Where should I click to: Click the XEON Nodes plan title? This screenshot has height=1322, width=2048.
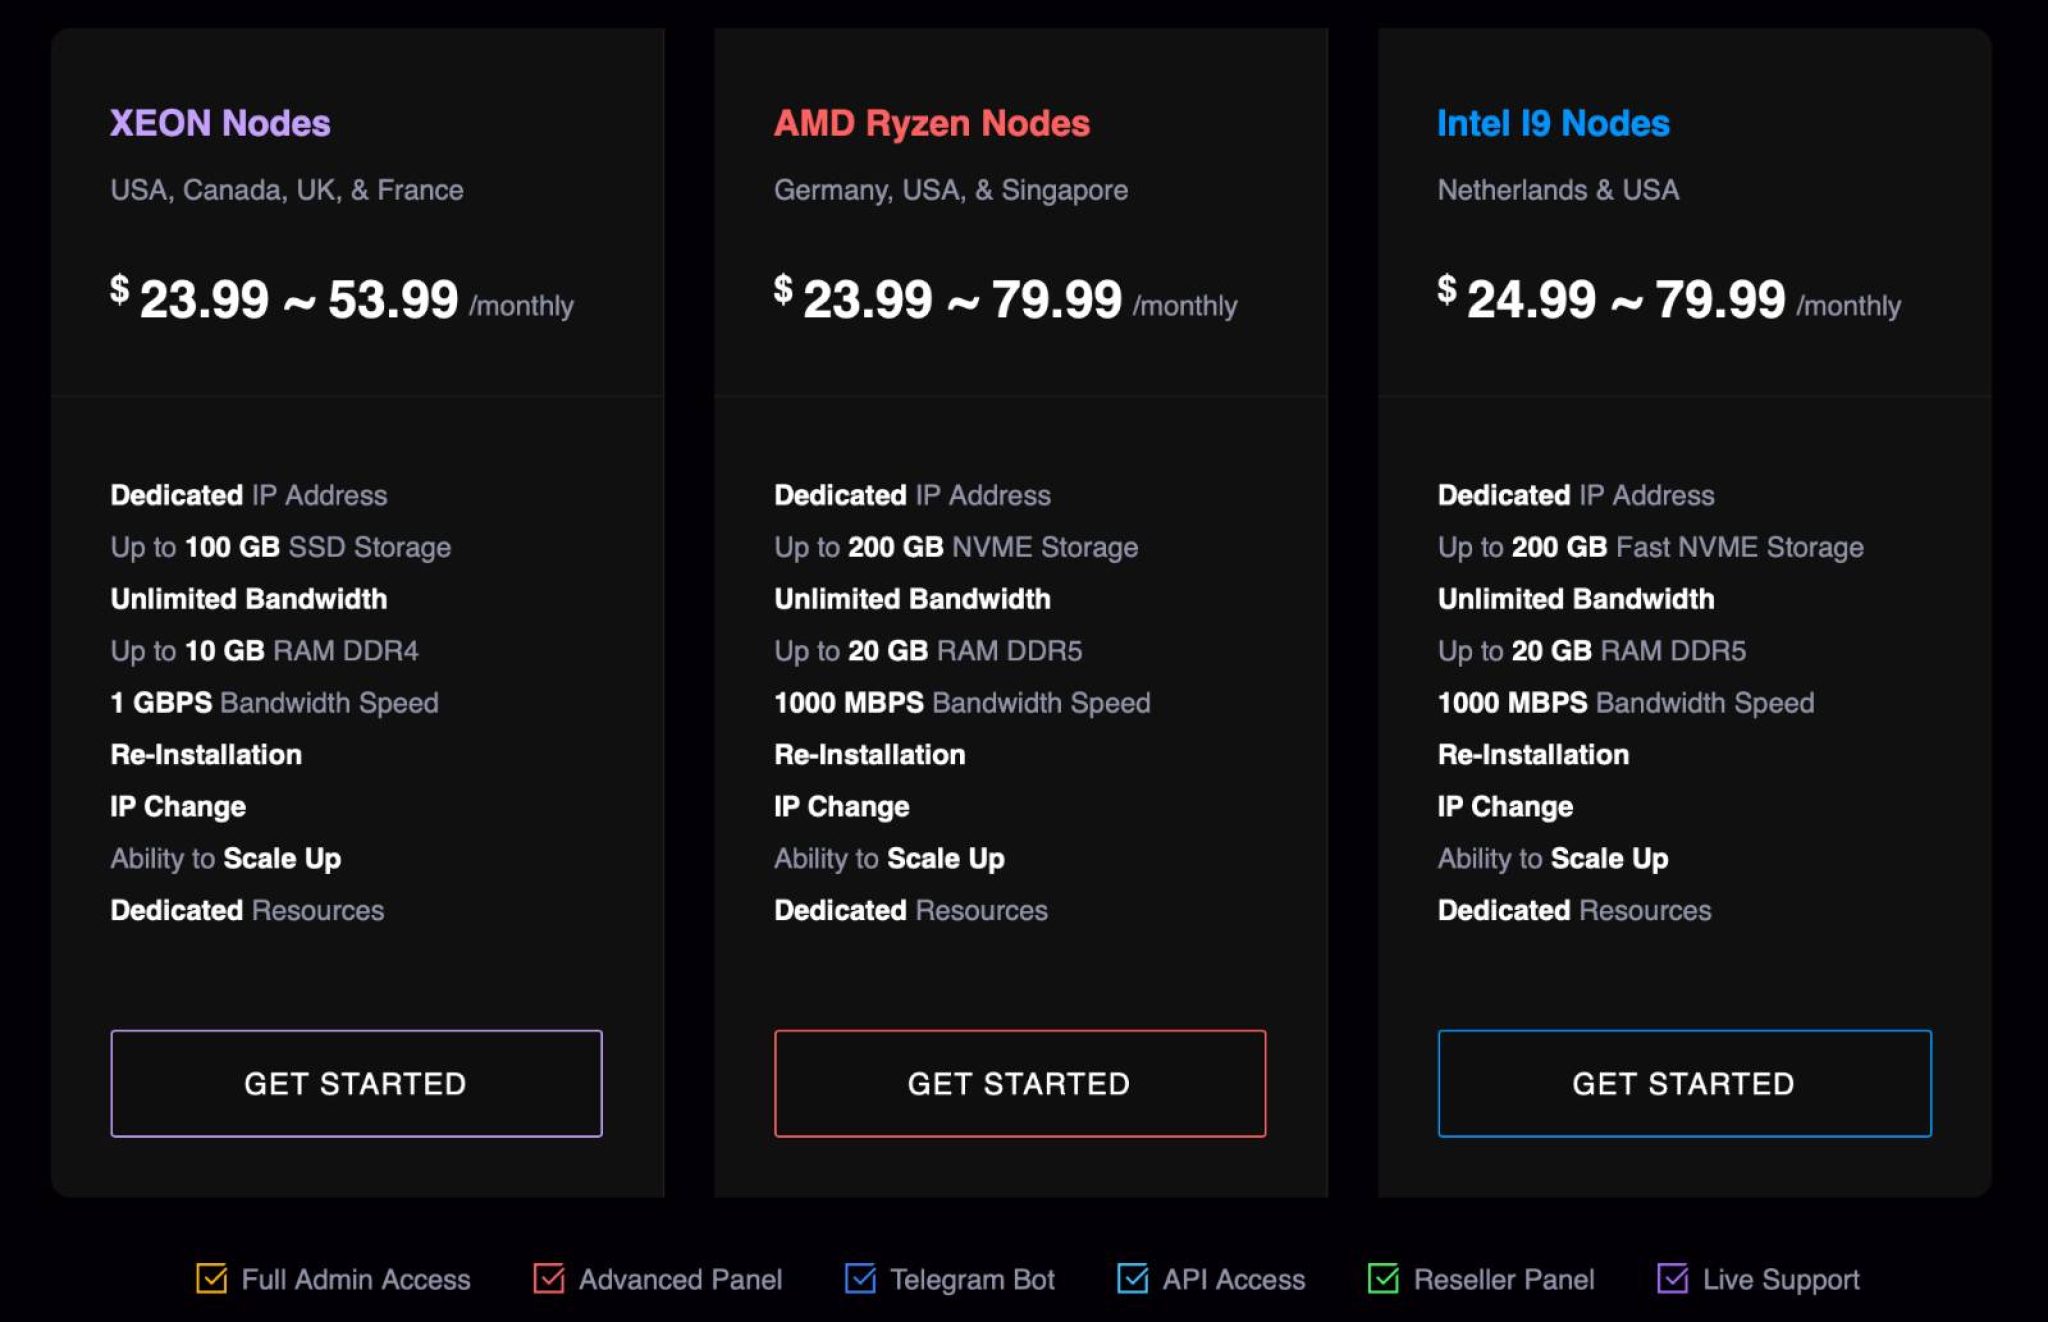(x=220, y=123)
